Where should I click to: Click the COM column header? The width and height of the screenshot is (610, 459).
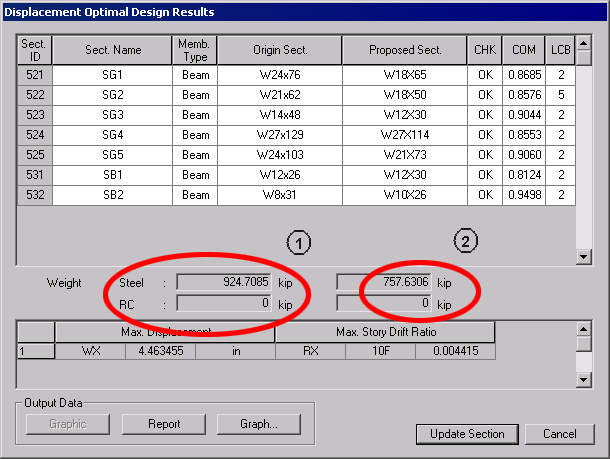tap(523, 50)
